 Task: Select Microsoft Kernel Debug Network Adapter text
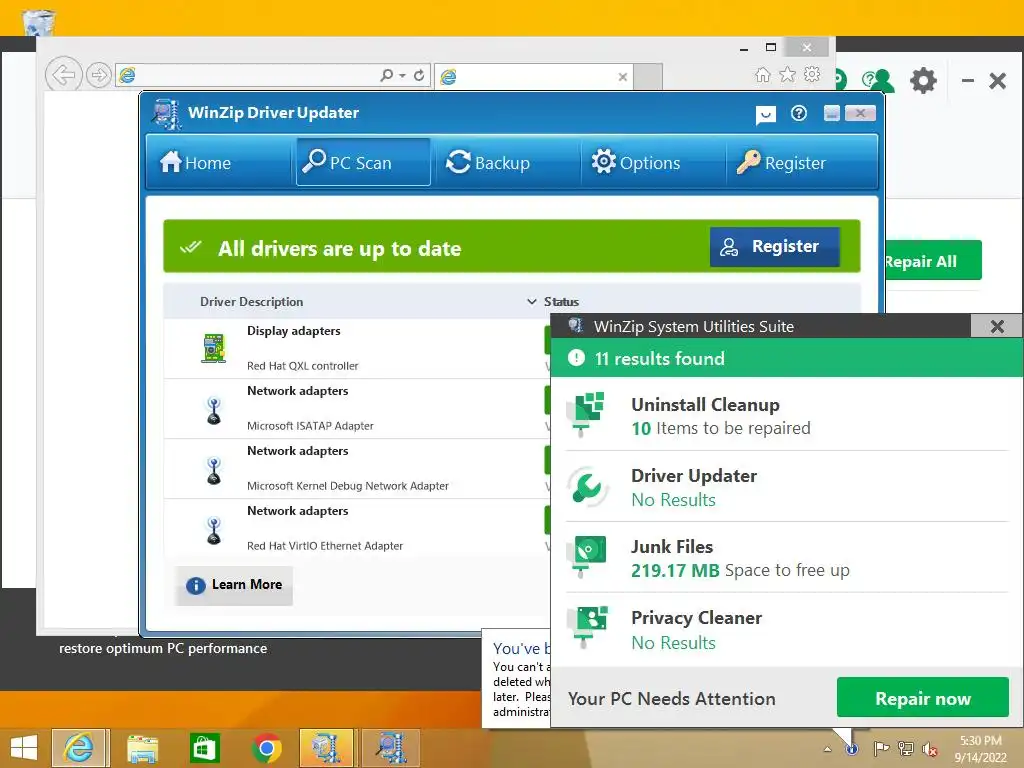tap(347, 486)
